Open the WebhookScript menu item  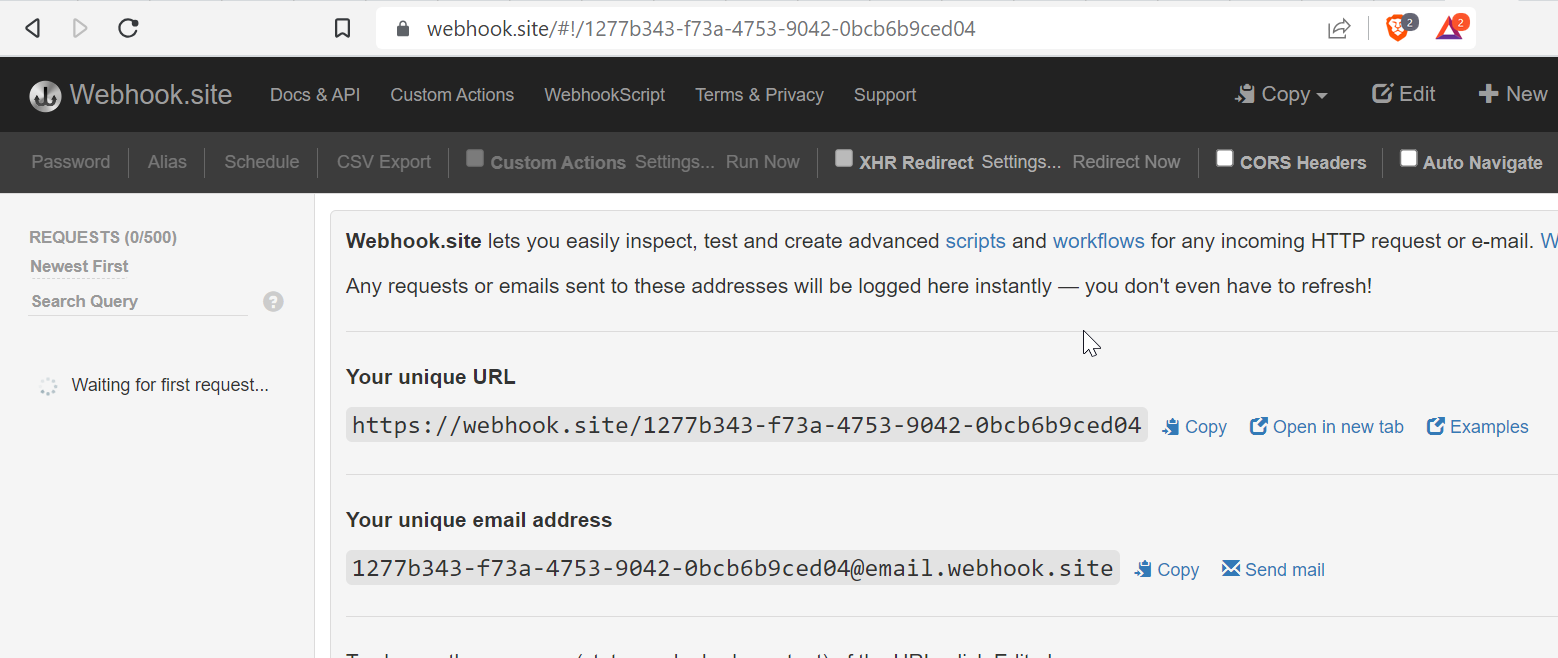604,95
